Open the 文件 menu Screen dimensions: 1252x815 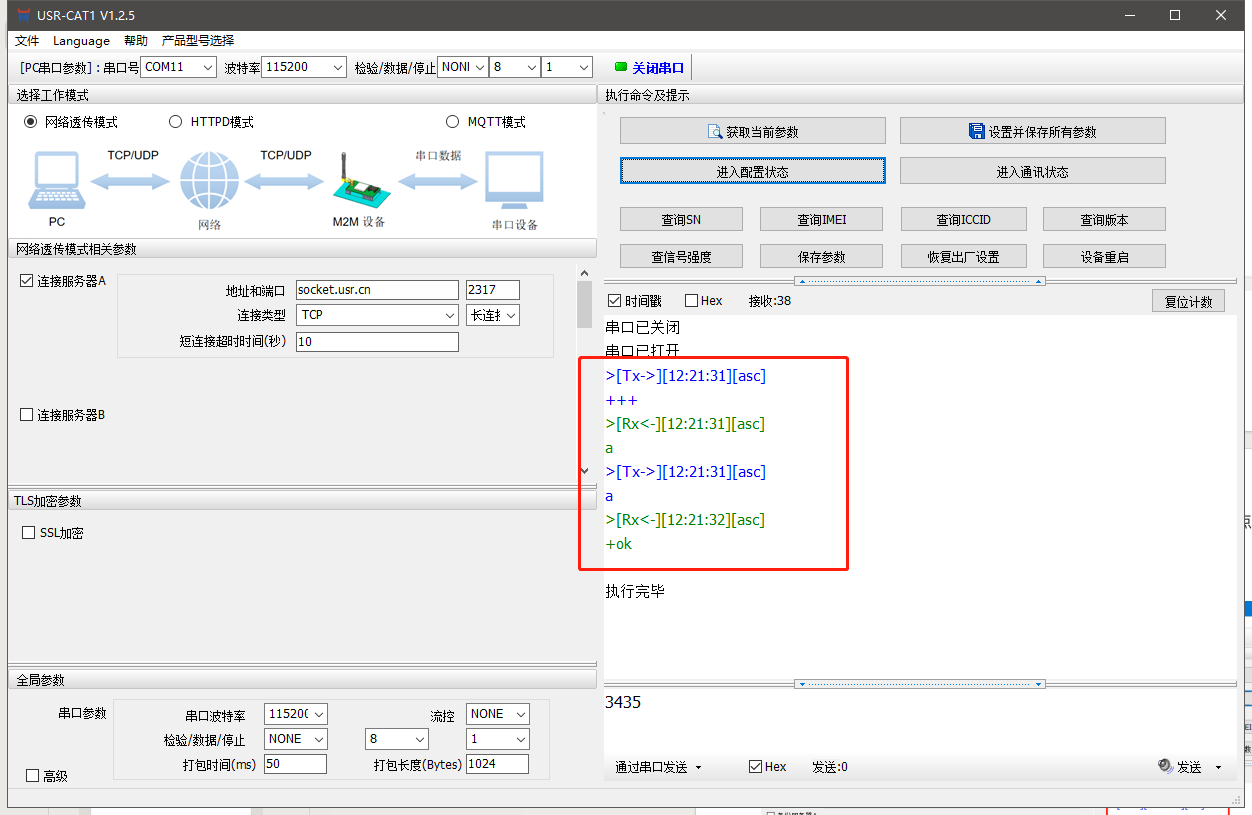click(27, 41)
